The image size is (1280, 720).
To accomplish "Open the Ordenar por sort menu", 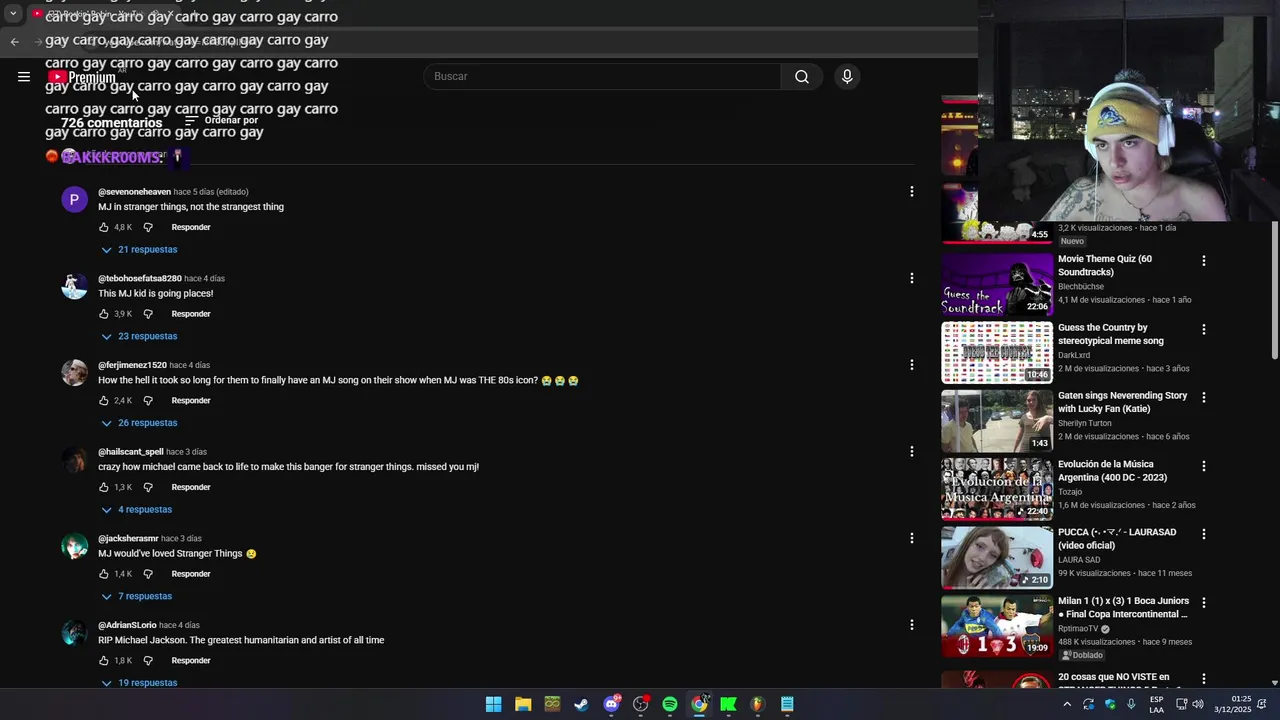I will pyautogui.click(x=221, y=121).
